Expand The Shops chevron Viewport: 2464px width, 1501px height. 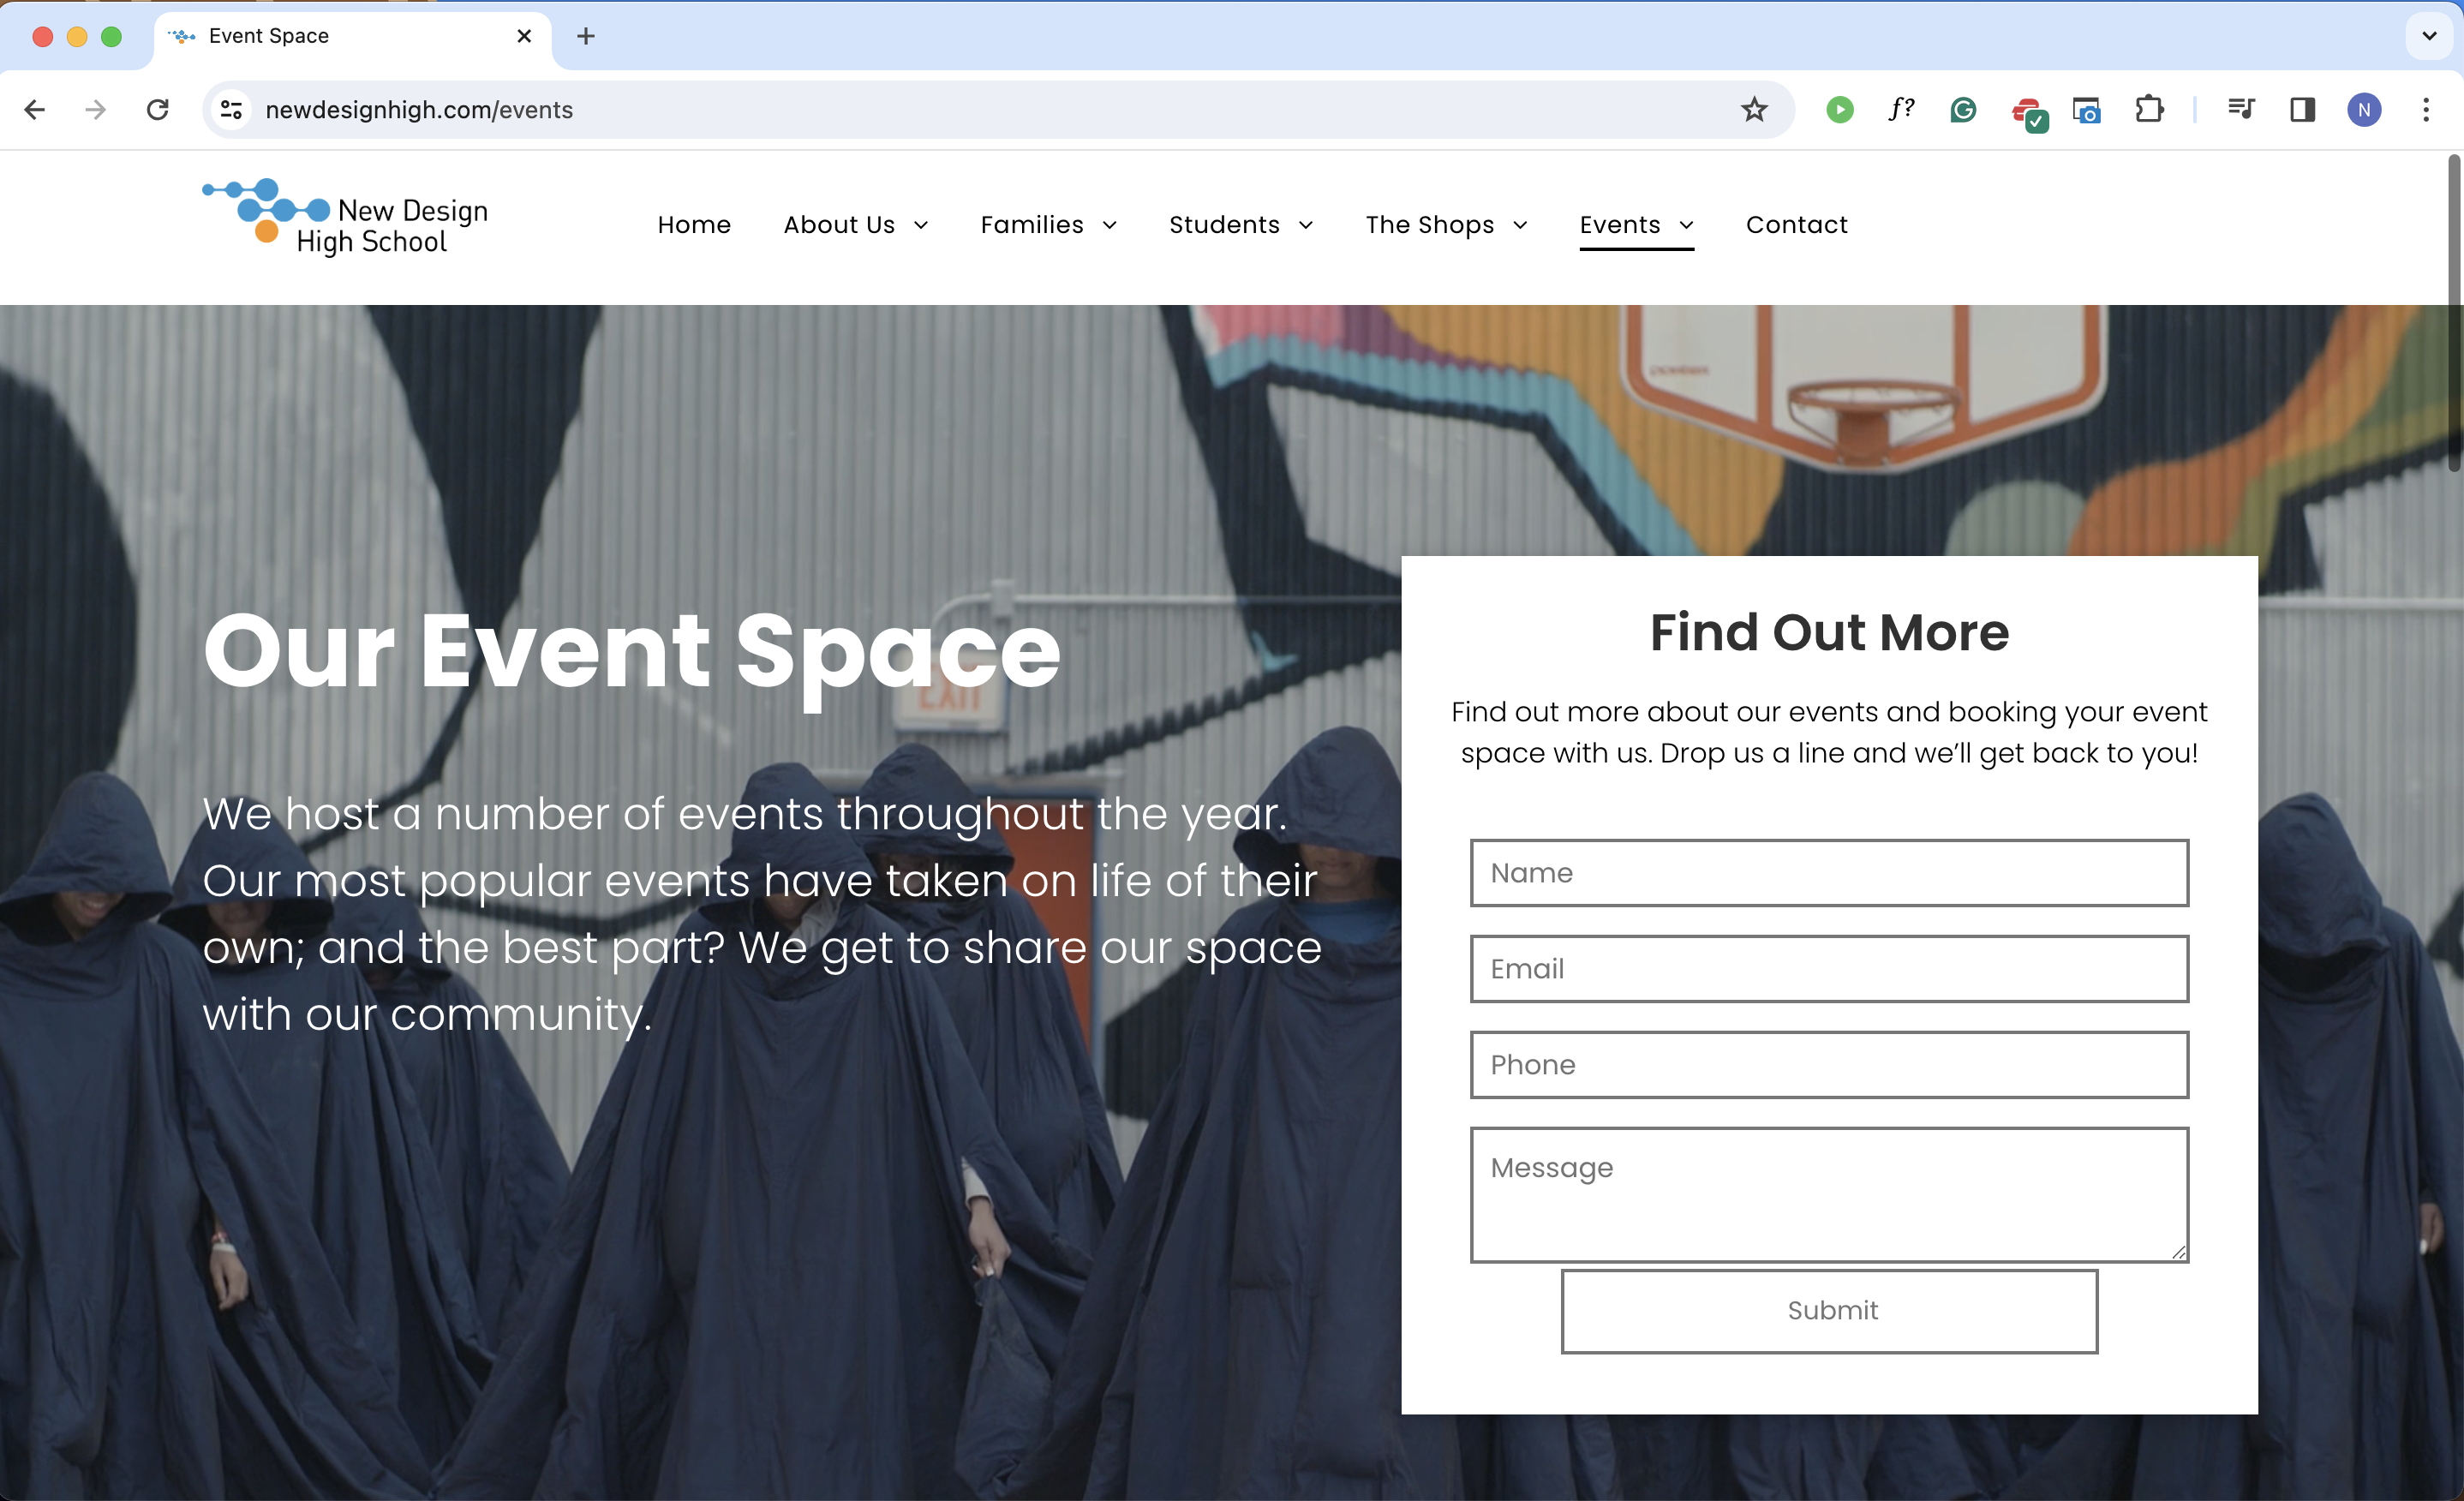pos(1521,226)
